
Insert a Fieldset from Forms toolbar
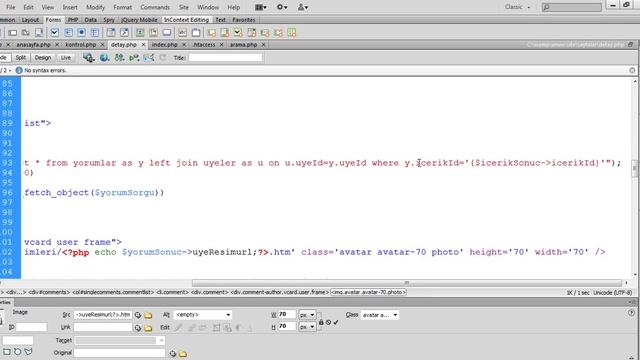(196, 33)
